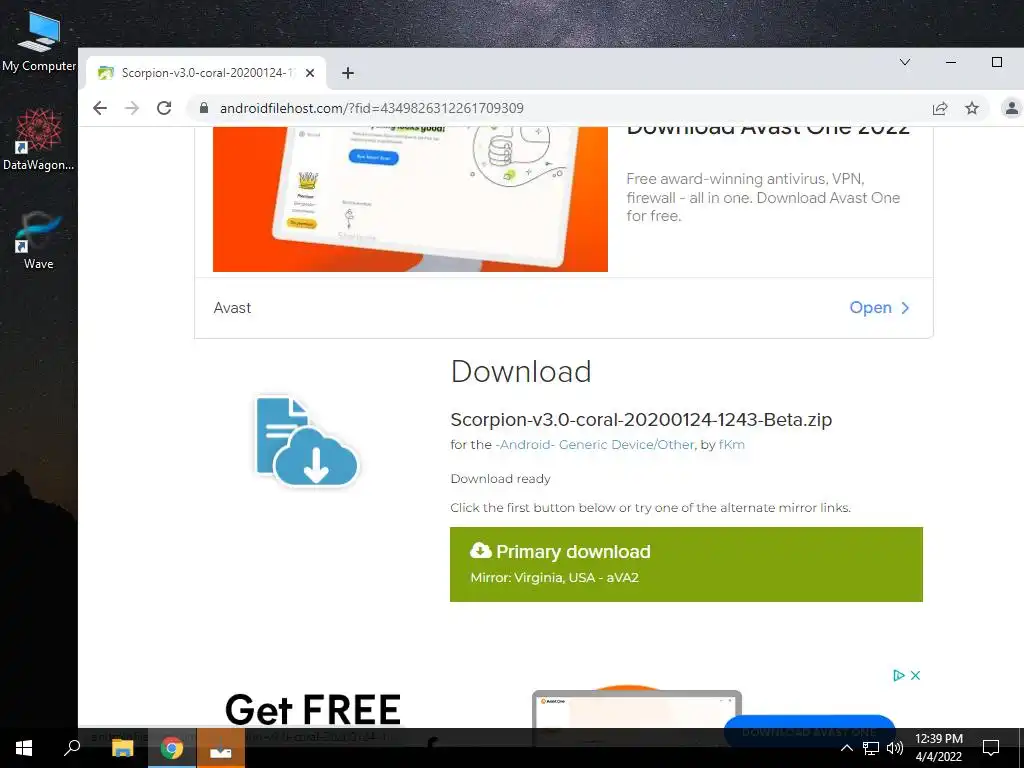Click chevron next to Open

click(x=905, y=308)
